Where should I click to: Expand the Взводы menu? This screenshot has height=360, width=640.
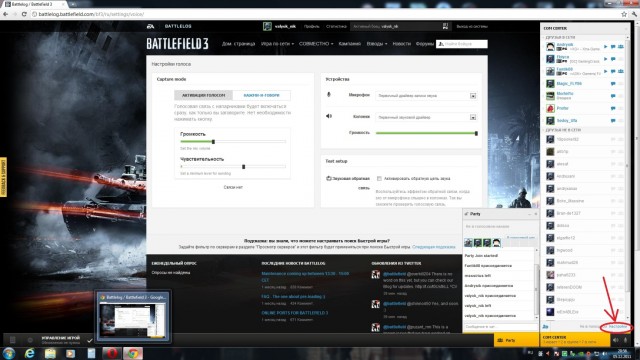tap(377, 44)
